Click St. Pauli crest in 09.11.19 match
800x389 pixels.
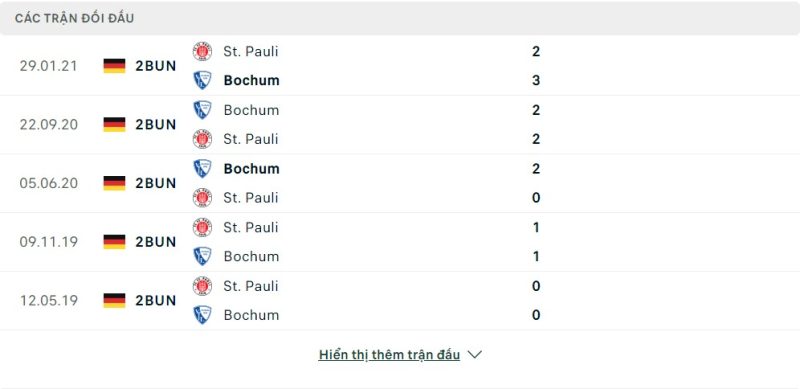coord(202,227)
